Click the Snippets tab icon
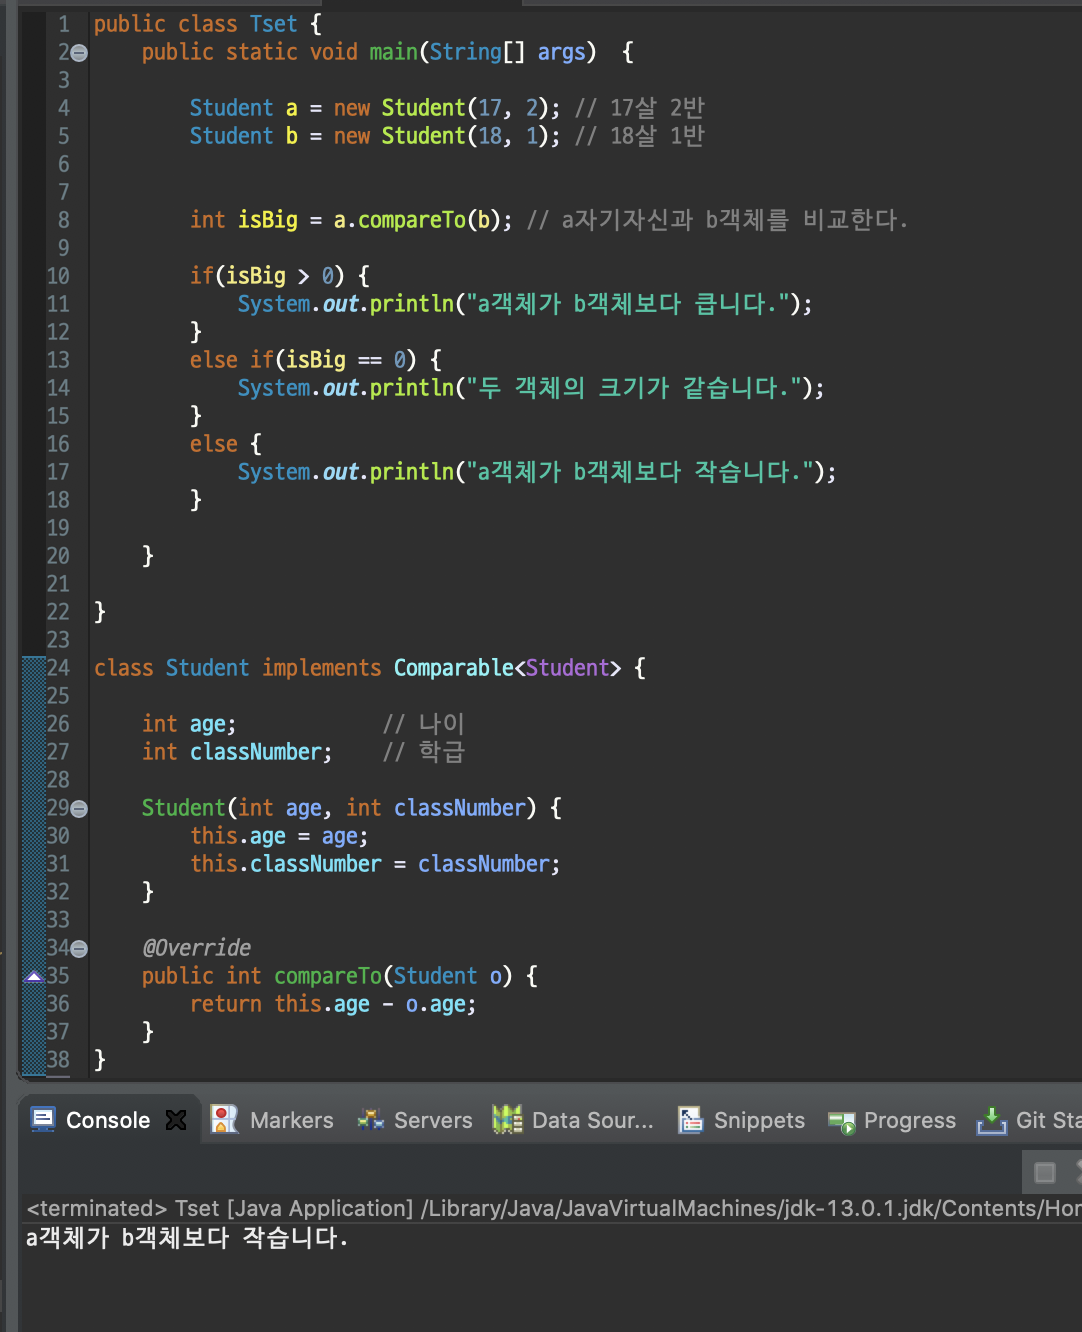This screenshot has width=1082, height=1332. [x=690, y=1120]
